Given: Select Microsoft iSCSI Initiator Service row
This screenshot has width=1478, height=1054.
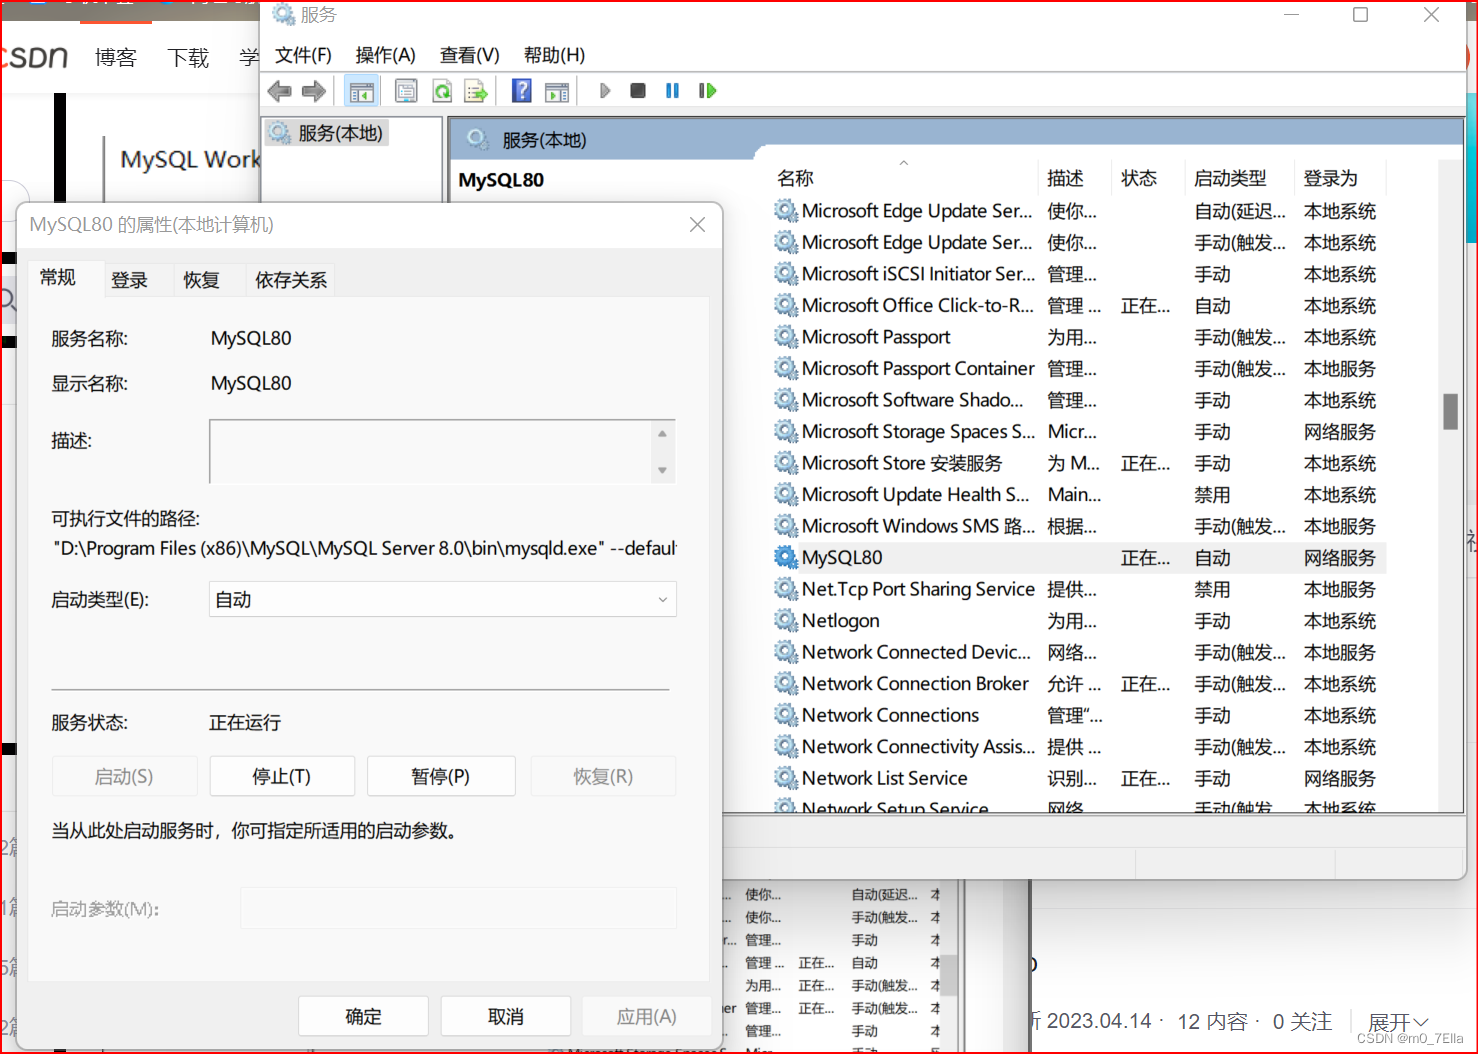Looking at the screenshot, I should (x=1079, y=274).
